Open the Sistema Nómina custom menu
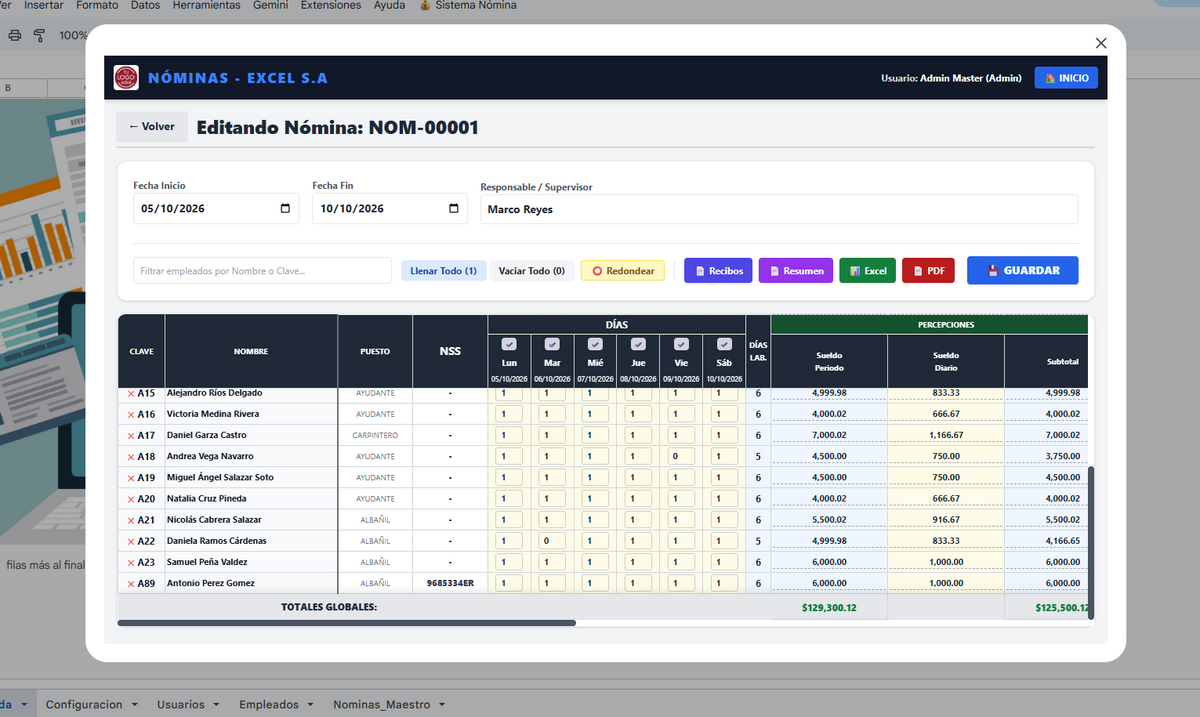 [467, 6]
